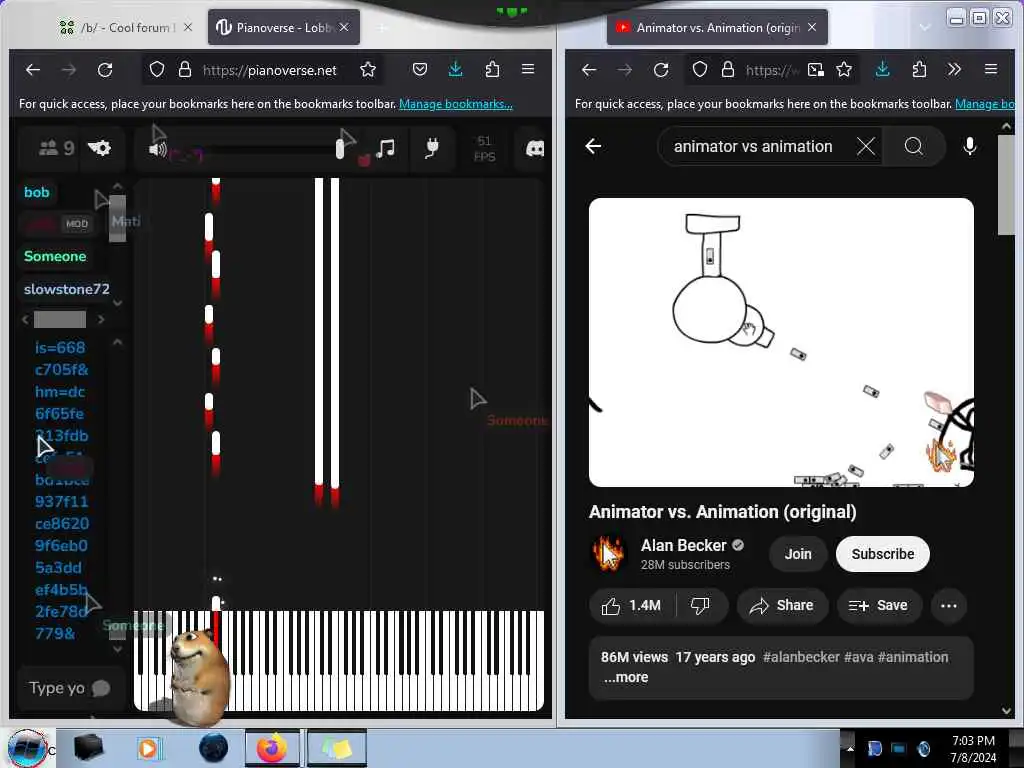Image resolution: width=1024 pixels, height=768 pixels.
Task: Click lock icon beside pianoverse.net
Action: [185, 69]
